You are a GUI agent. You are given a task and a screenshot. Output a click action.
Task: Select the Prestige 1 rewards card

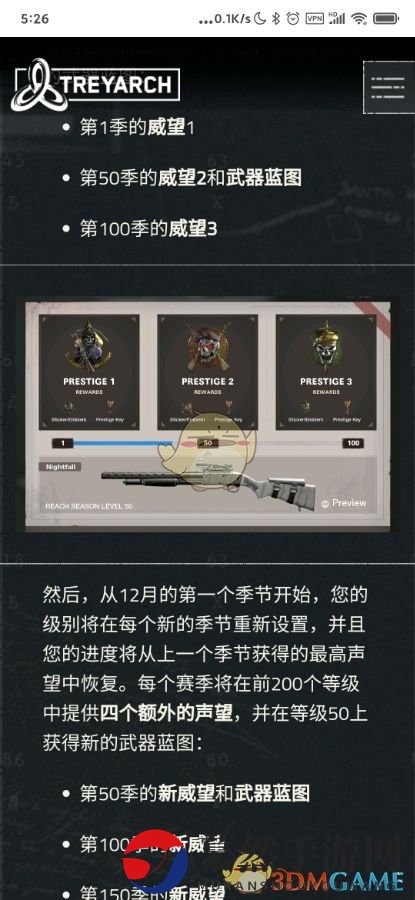(89, 372)
